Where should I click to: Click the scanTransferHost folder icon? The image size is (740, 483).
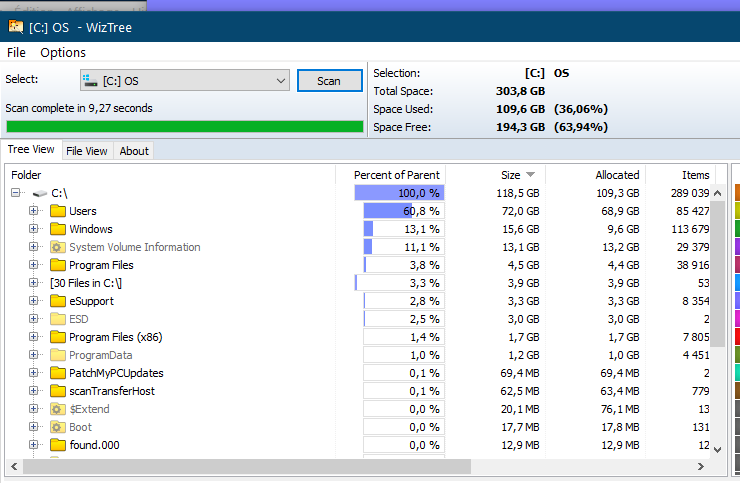(x=58, y=391)
